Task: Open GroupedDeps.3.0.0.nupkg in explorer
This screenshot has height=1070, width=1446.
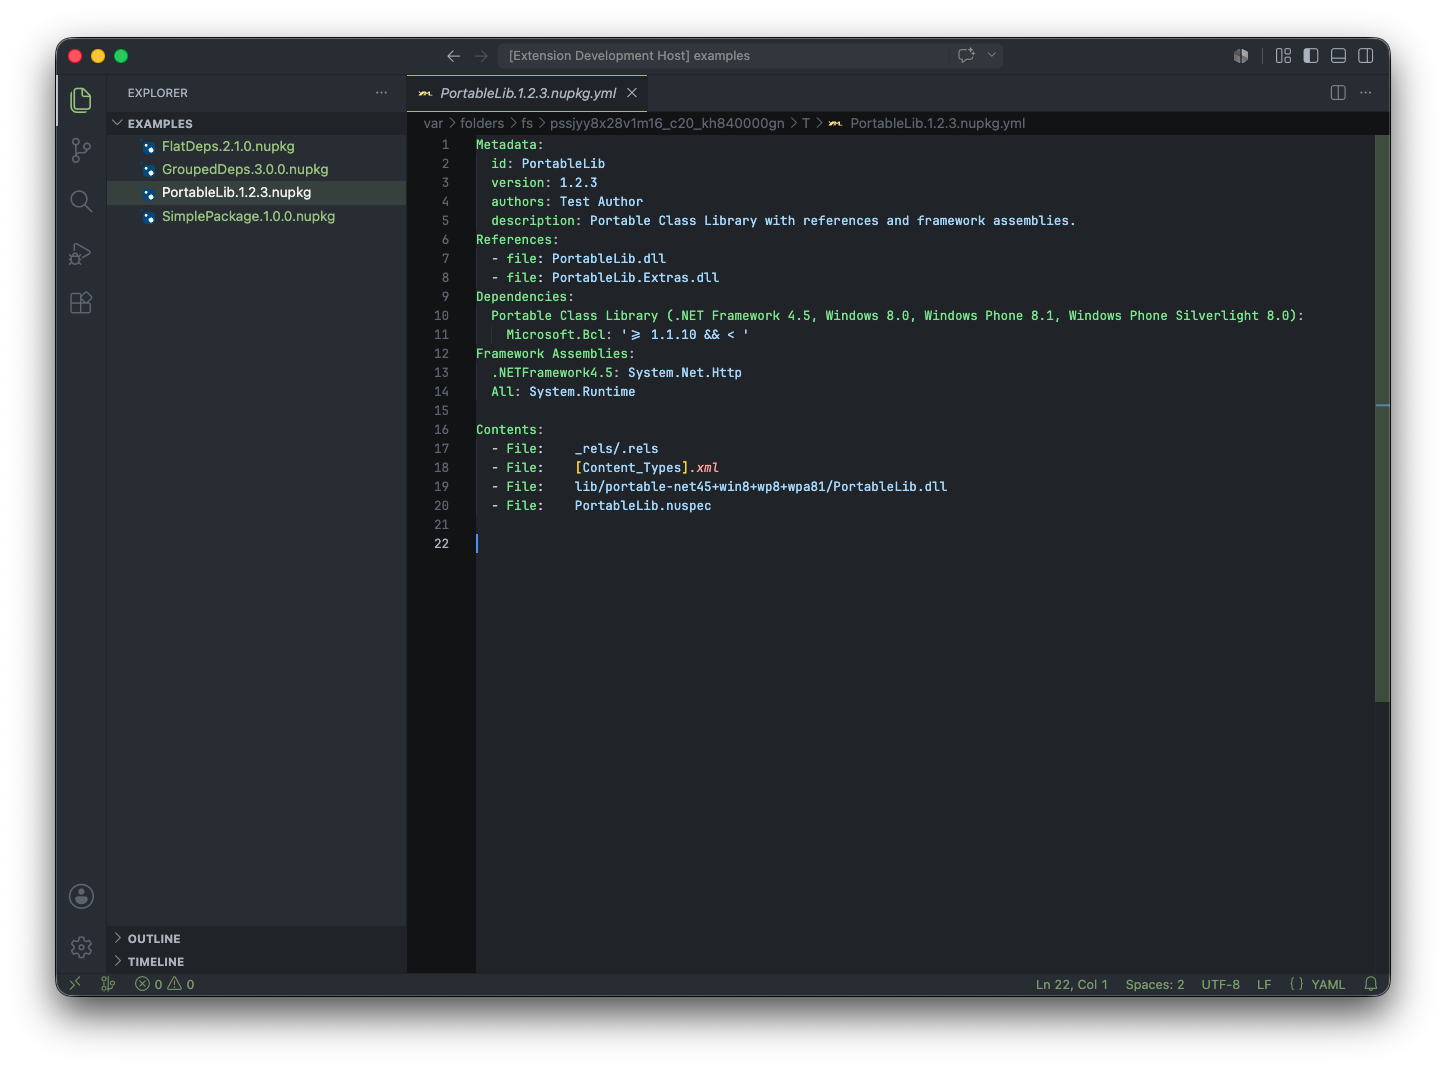Action: click(x=257, y=169)
